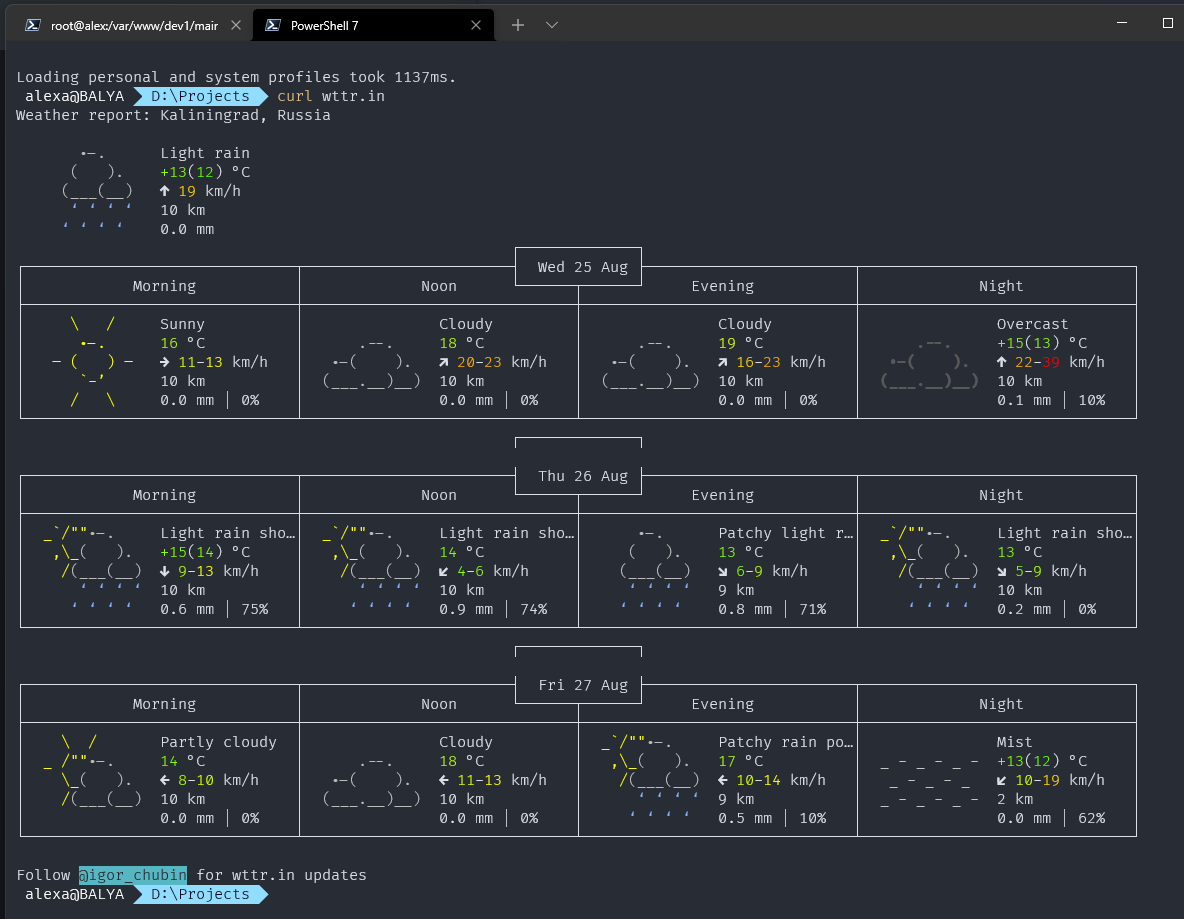Click the PowerShell 7 tab icon
1184x919 pixels.
[272, 25]
